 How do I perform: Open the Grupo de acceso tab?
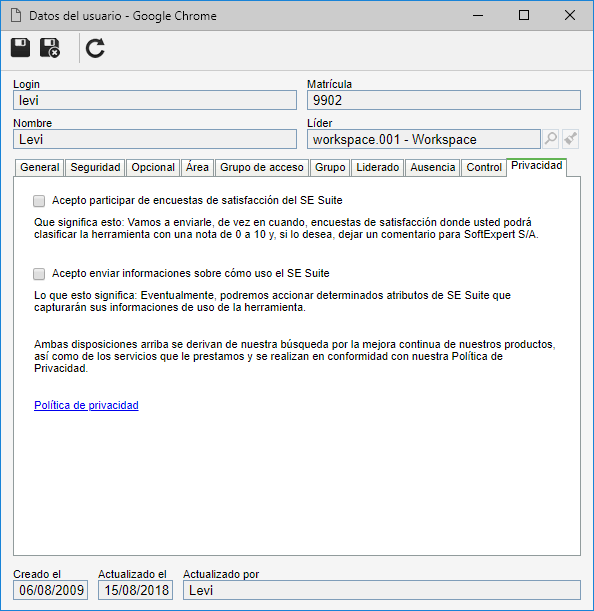point(262,168)
